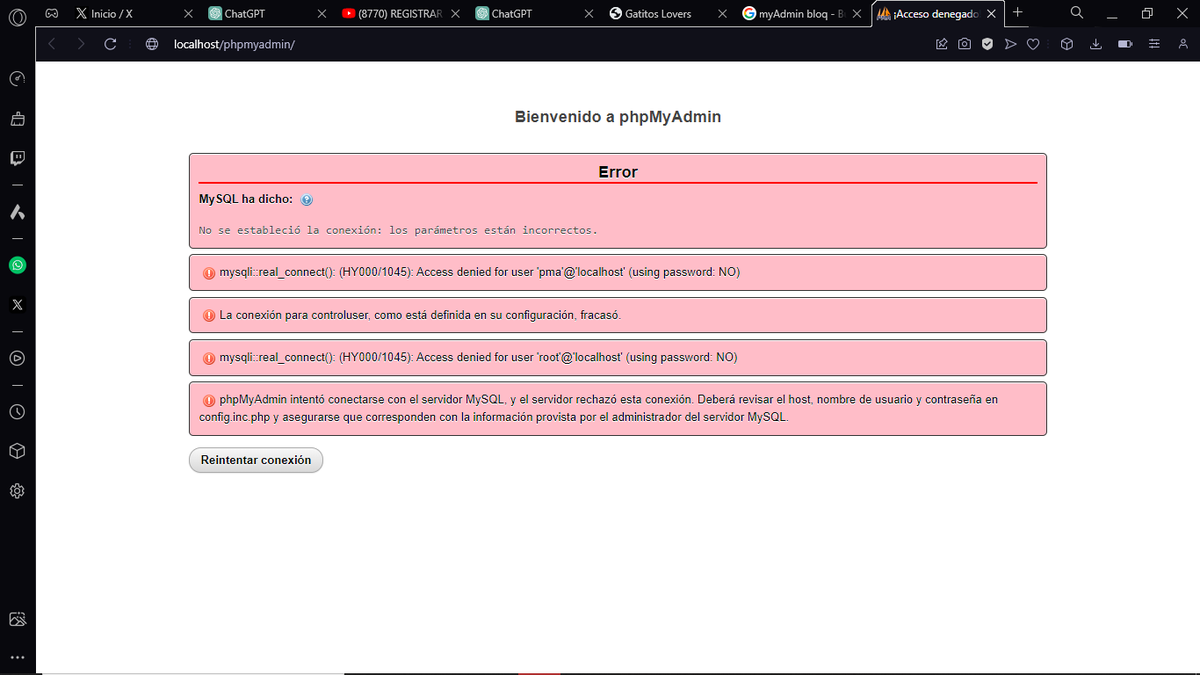The height and width of the screenshot is (675, 1200).
Task: Open a new tab with plus button
Action: click(1017, 13)
